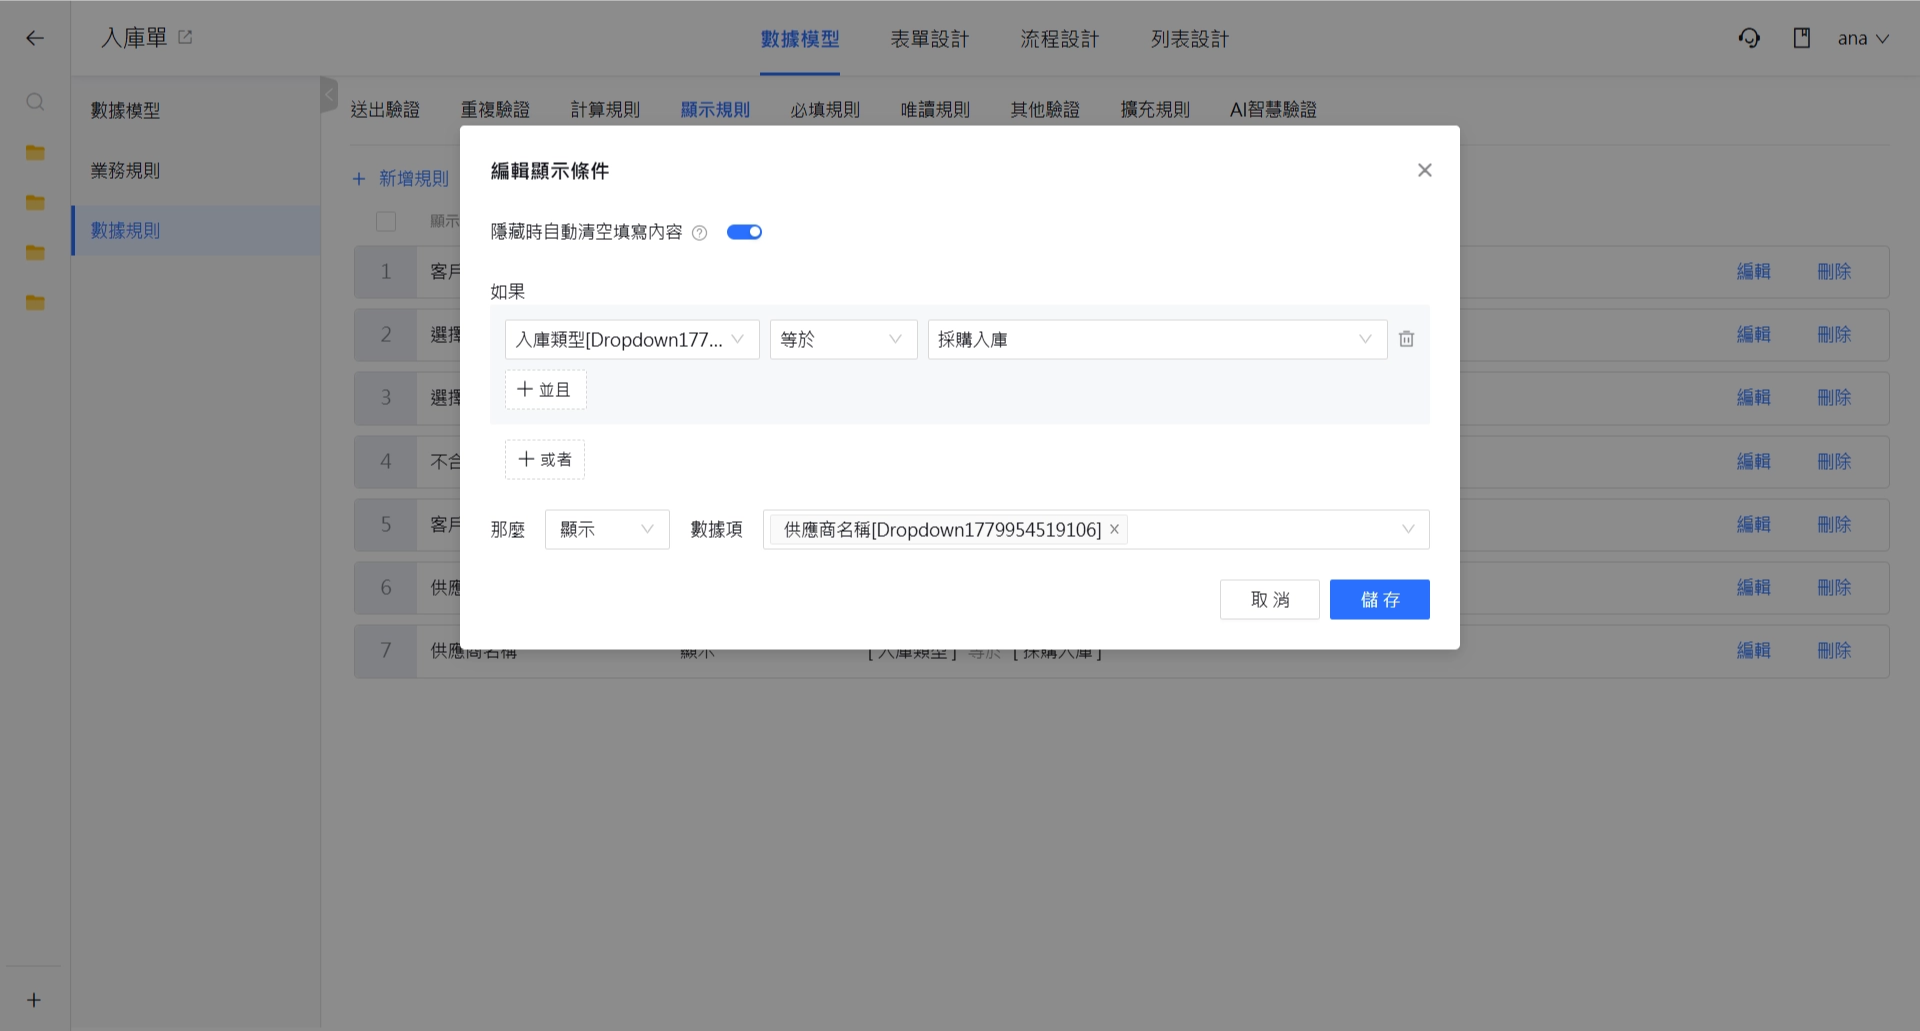Open the 採購入庫 value dropdown
The width and height of the screenshot is (1920, 1031).
(x=1157, y=339)
